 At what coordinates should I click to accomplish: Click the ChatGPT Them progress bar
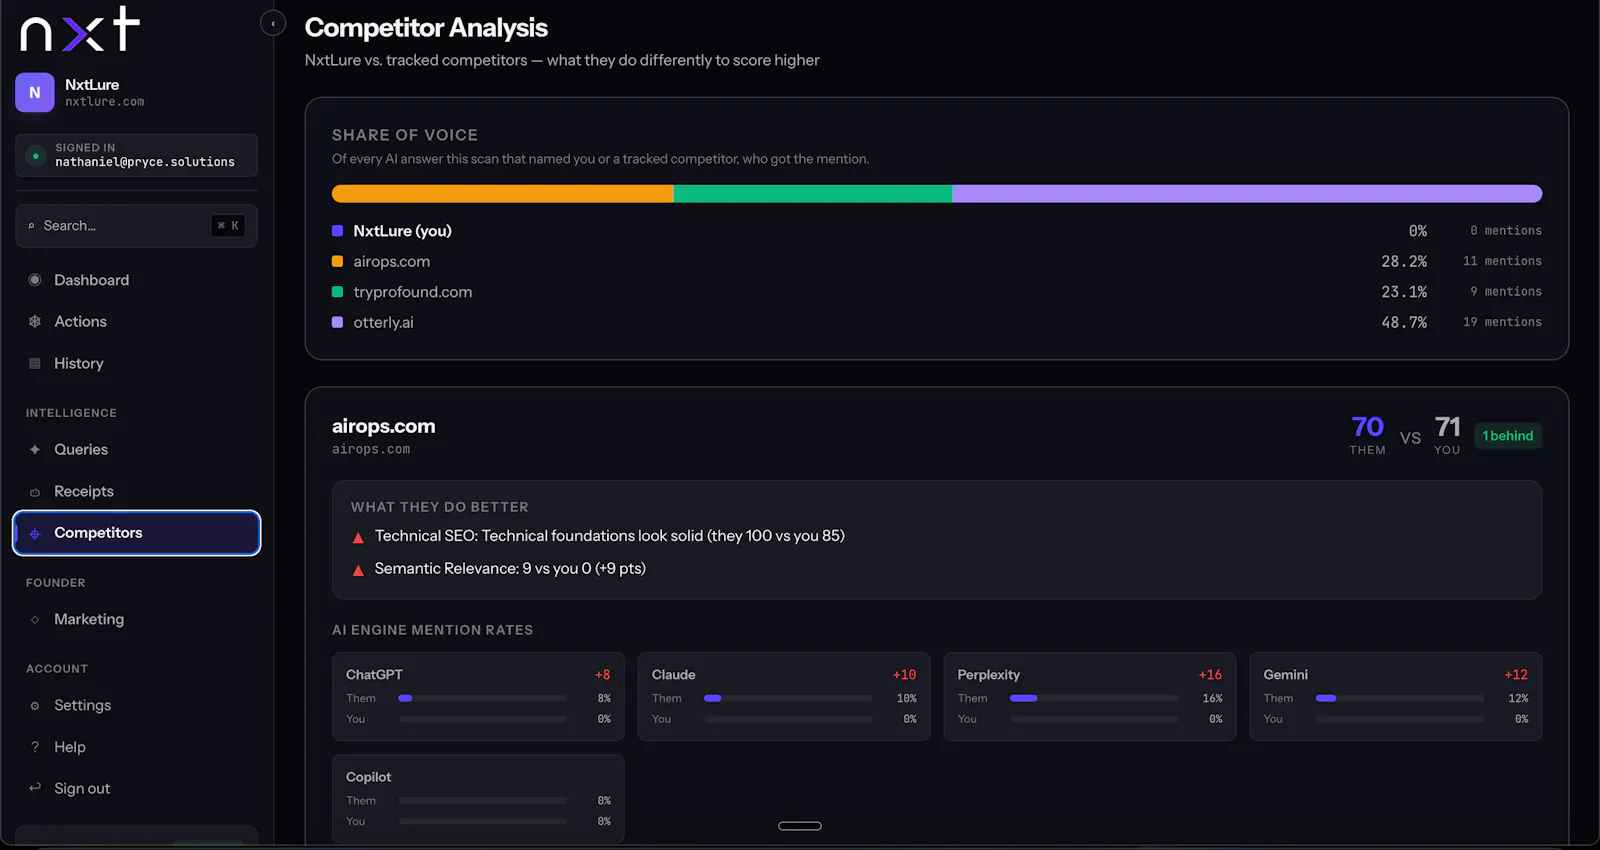coord(482,698)
